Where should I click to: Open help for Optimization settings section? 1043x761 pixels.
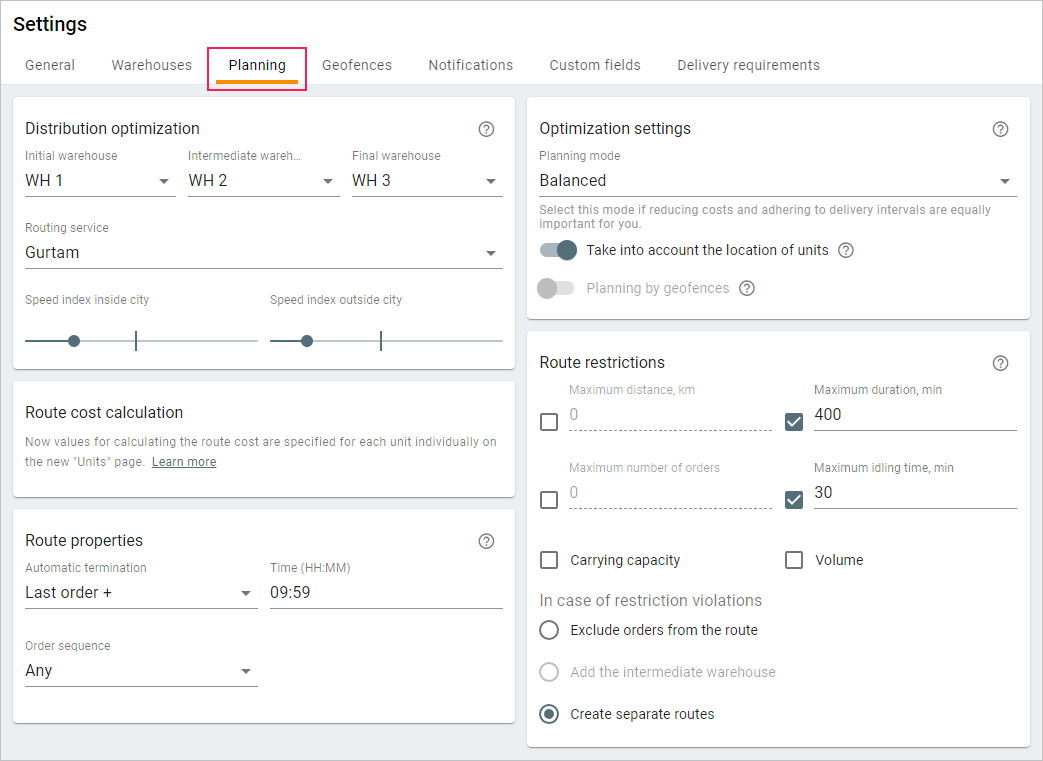coord(1000,129)
